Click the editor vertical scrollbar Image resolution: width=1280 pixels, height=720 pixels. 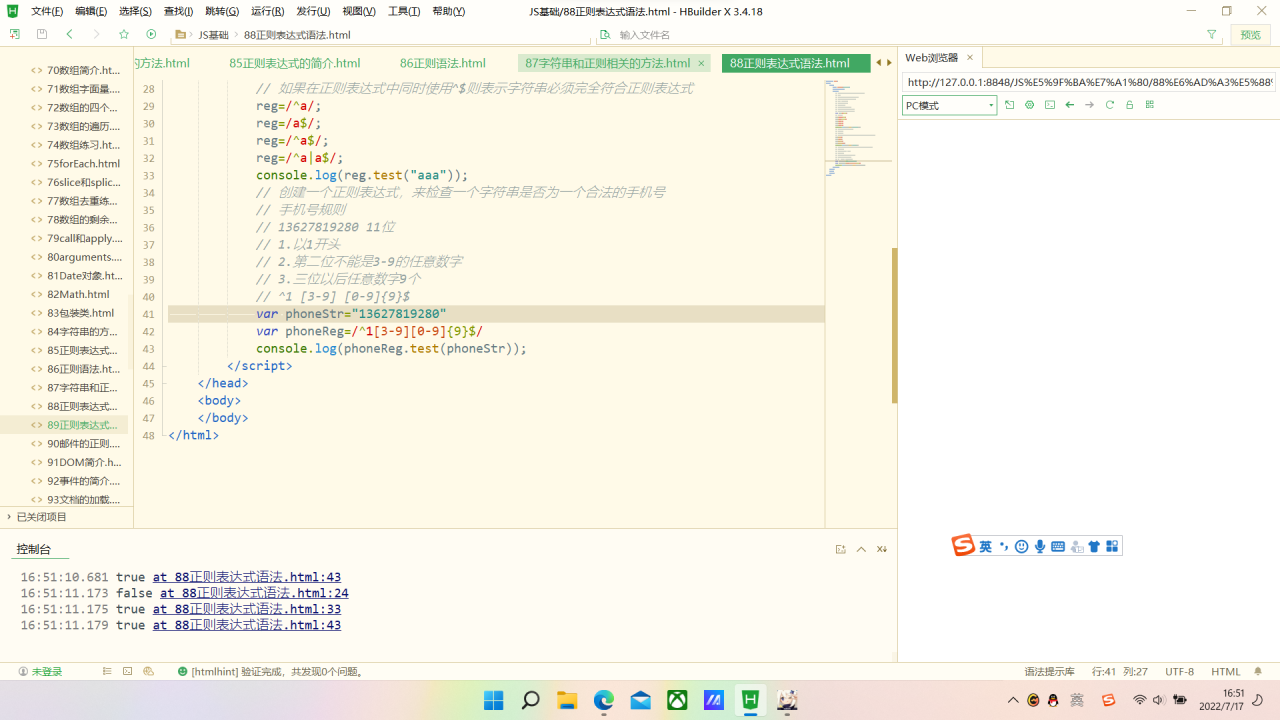pyautogui.click(x=894, y=325)
